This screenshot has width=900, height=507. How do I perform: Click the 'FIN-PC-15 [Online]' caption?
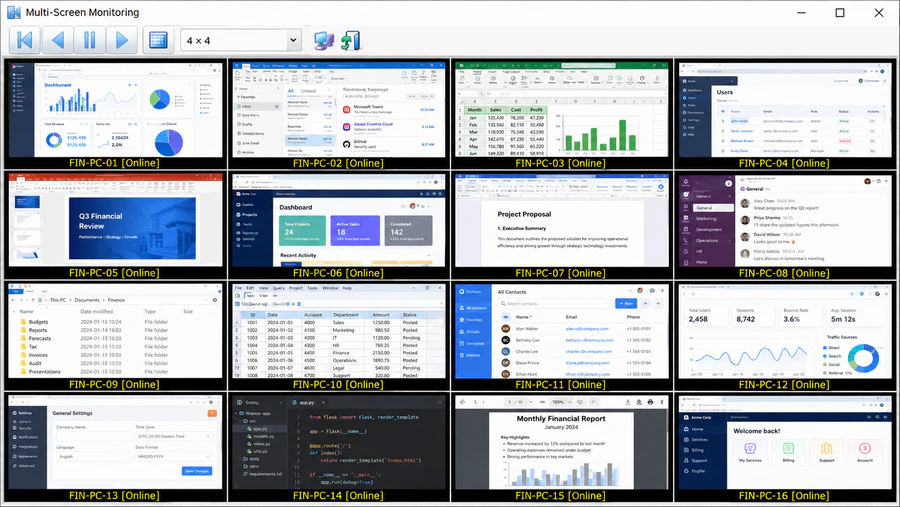click(x=560, y=496)
